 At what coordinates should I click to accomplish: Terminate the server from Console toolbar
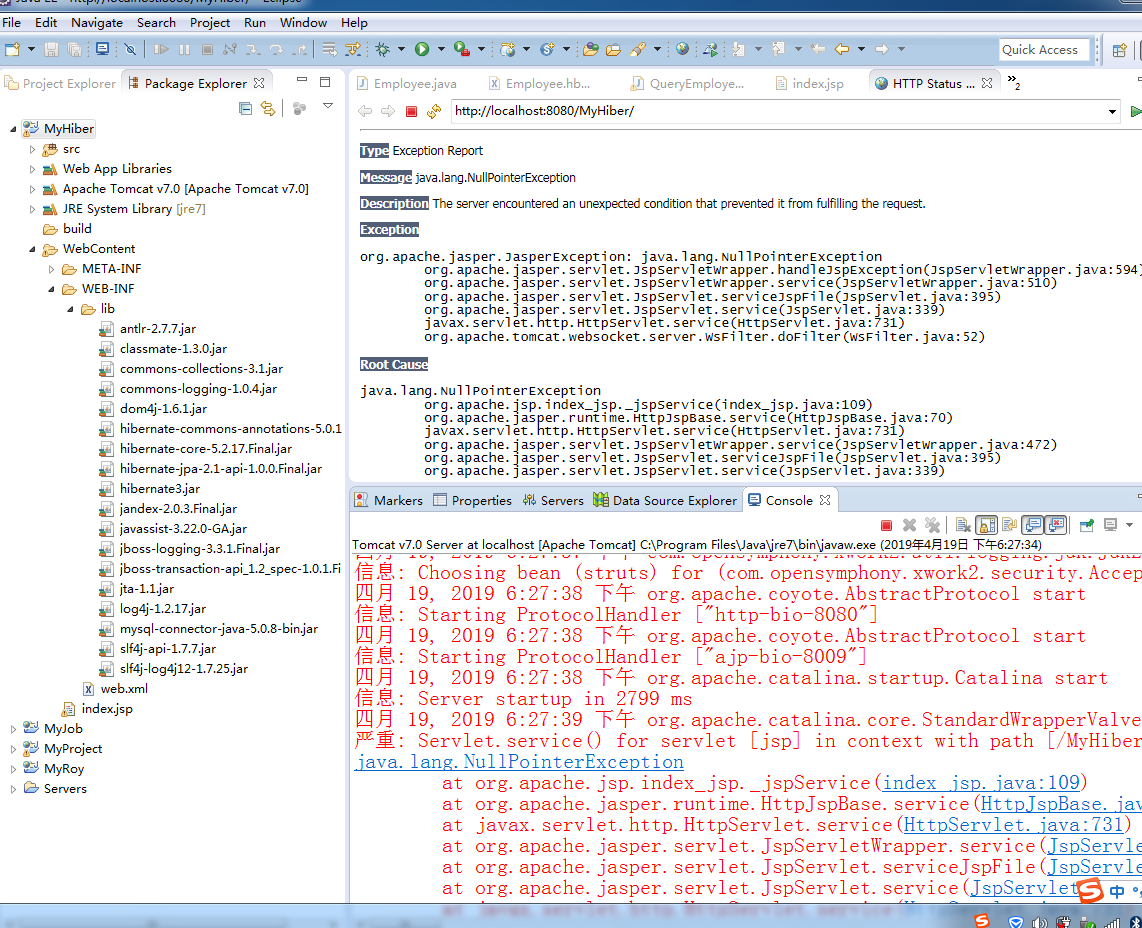click(x=886, y=525)
